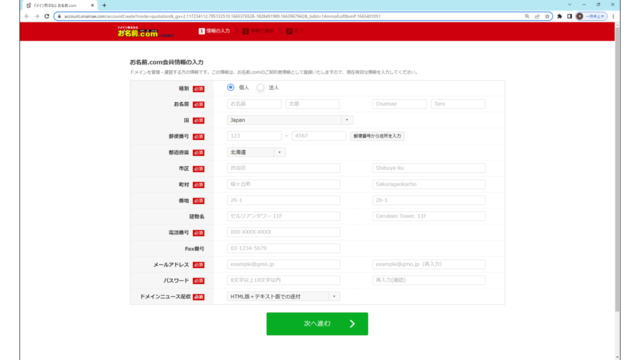Click the お名前.com会員情報の入力 heading
Image resolution: width=640 pixels, height=360 pixels.
167,62
